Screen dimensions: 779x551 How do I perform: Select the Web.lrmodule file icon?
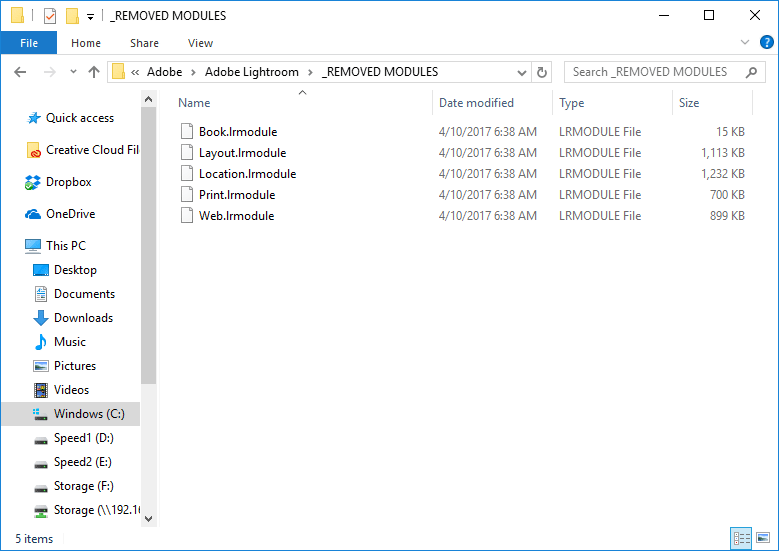click(x=187, y=216)
